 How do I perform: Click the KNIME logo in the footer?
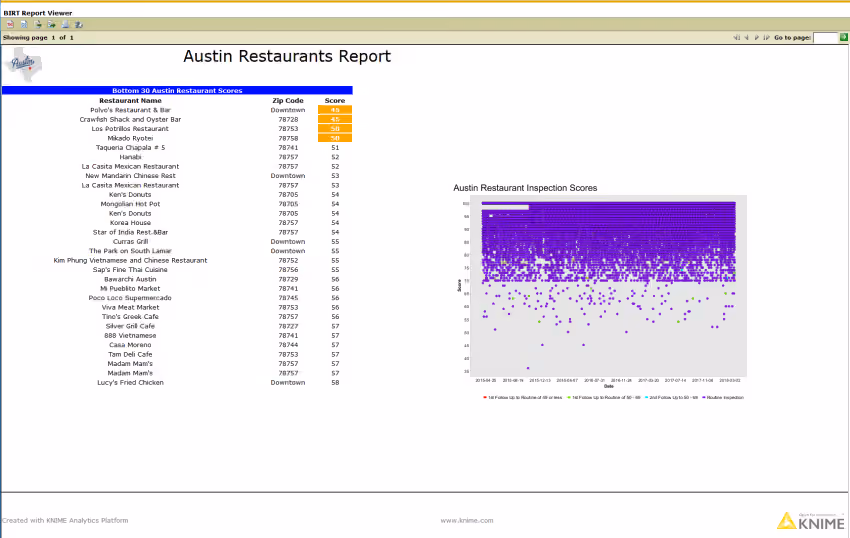tap(811, 521)
